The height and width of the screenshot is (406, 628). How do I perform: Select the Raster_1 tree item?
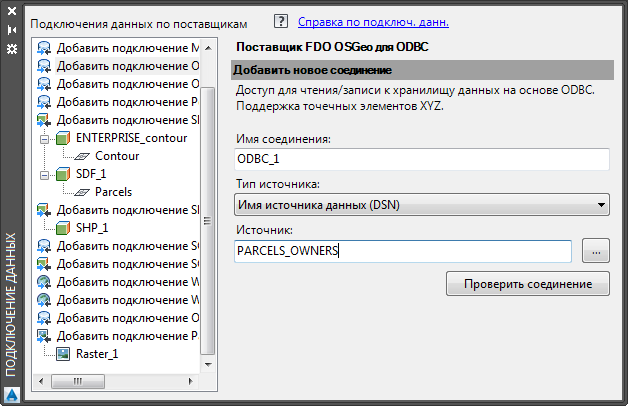point(96,354)
